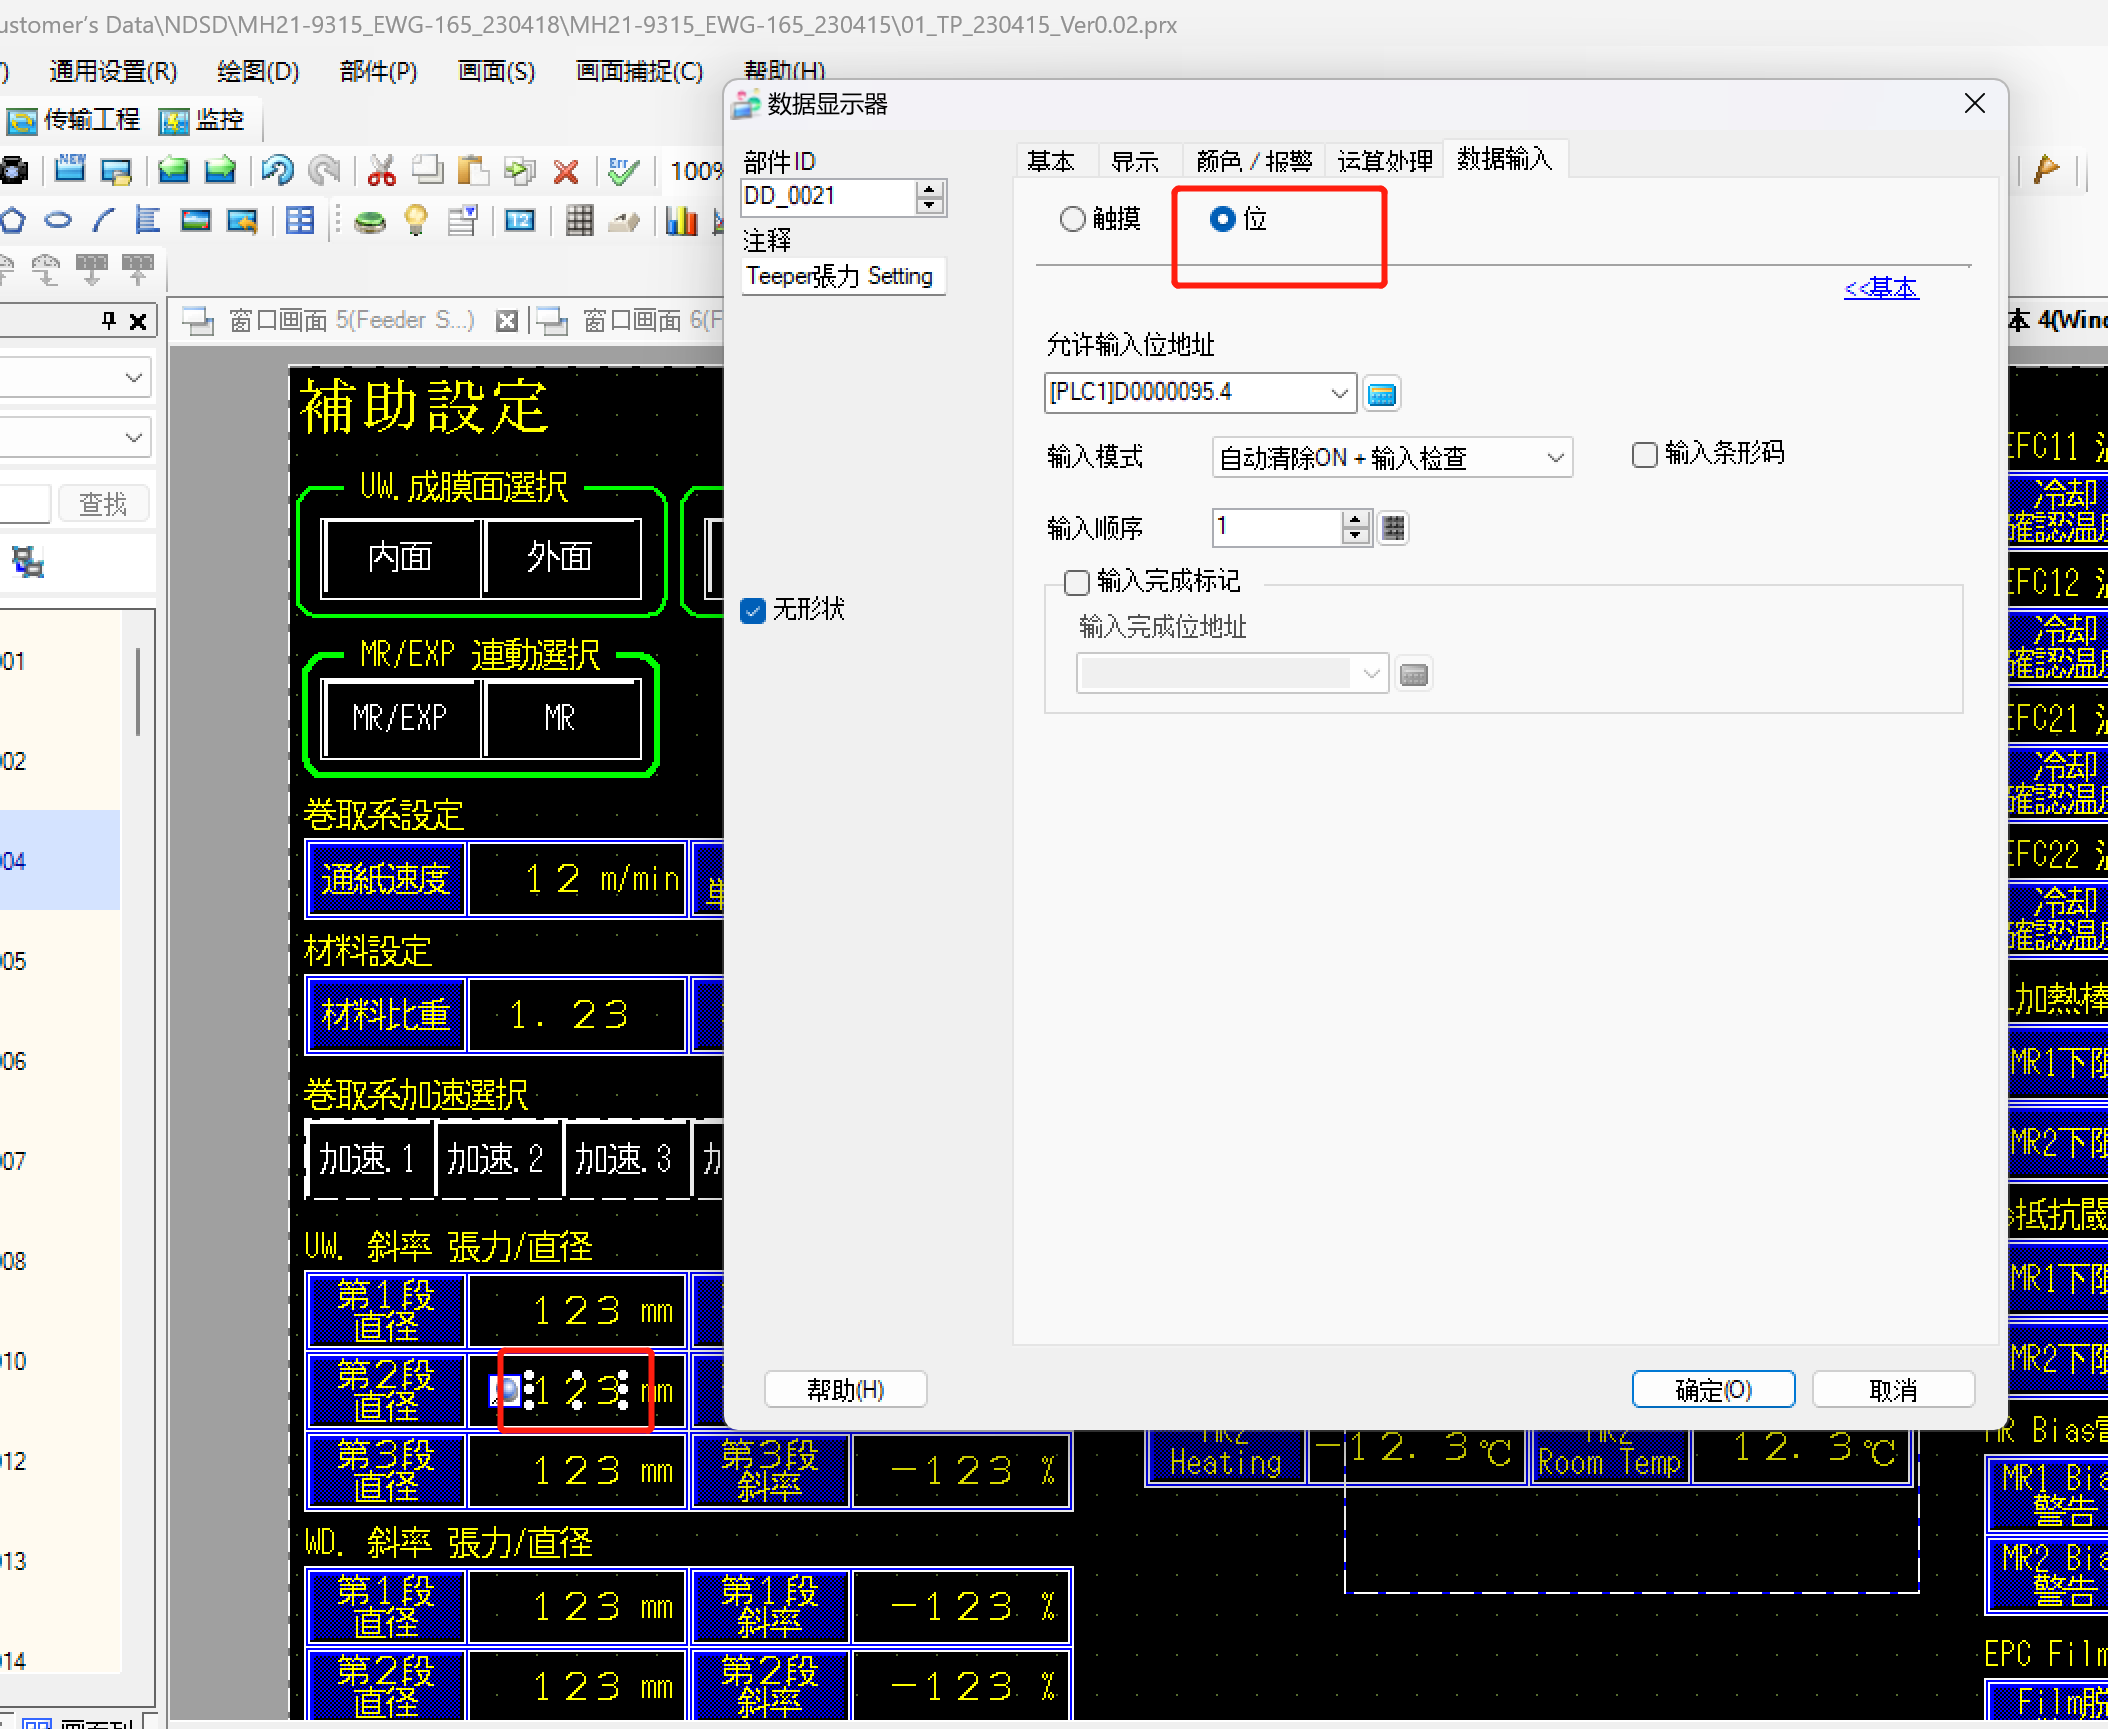
Task: Enable the 输入条形码 checkbox
Action: point(1644,455)
